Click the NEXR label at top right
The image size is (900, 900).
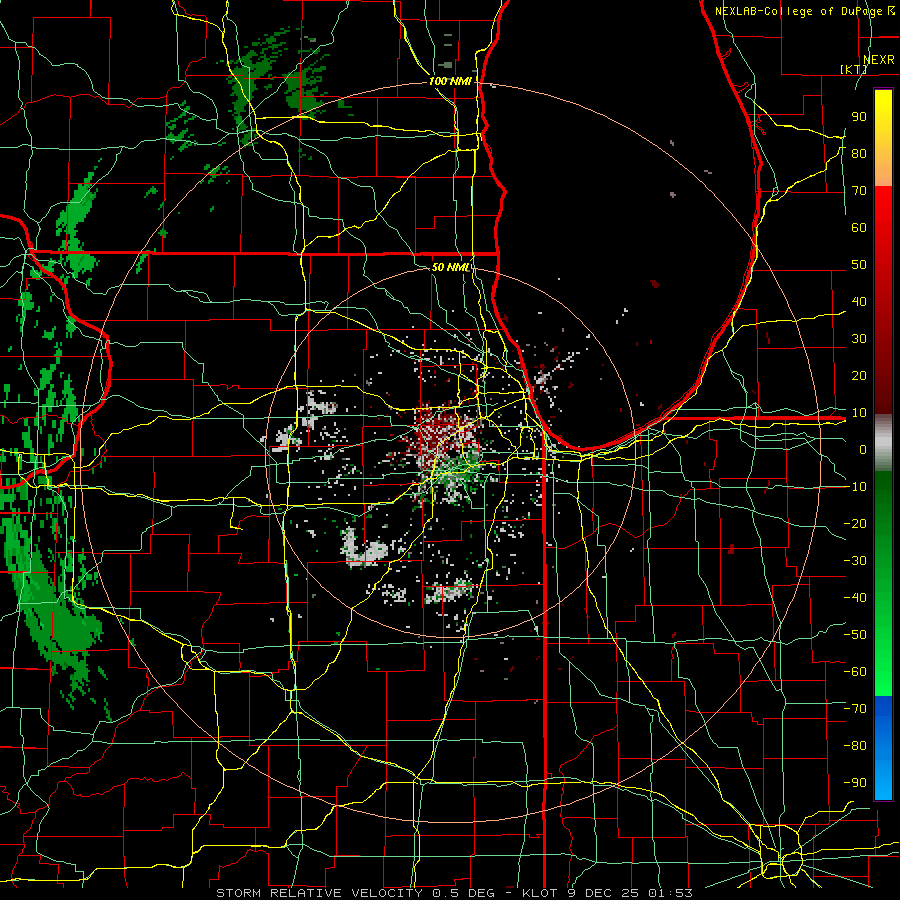[x=878, y=60]
